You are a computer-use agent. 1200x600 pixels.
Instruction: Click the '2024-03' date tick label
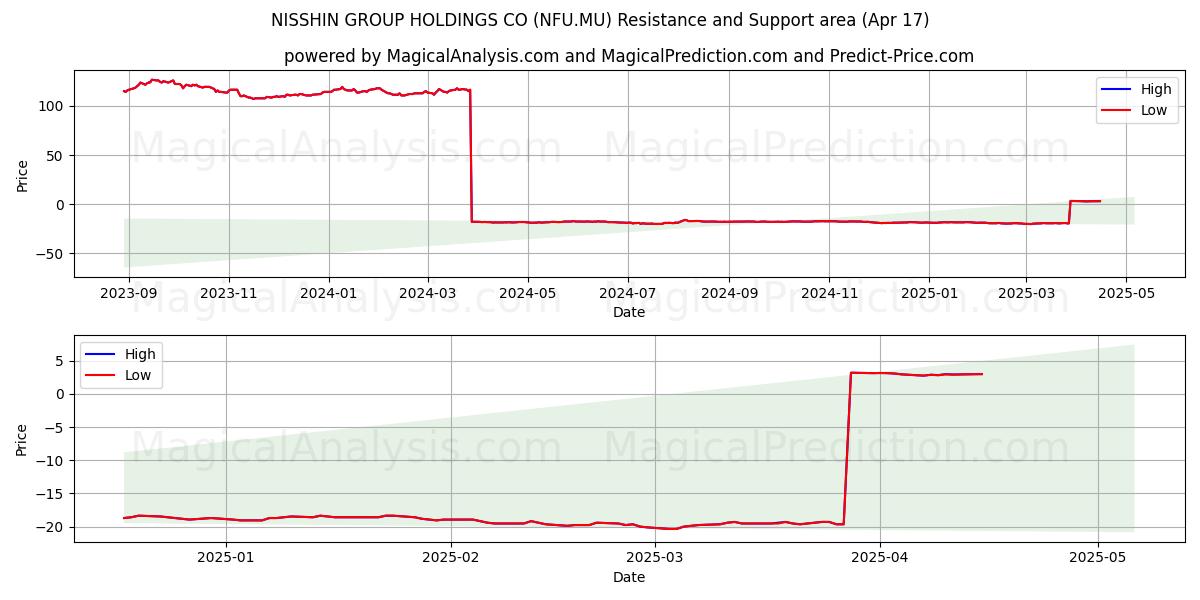coord(428,294)
